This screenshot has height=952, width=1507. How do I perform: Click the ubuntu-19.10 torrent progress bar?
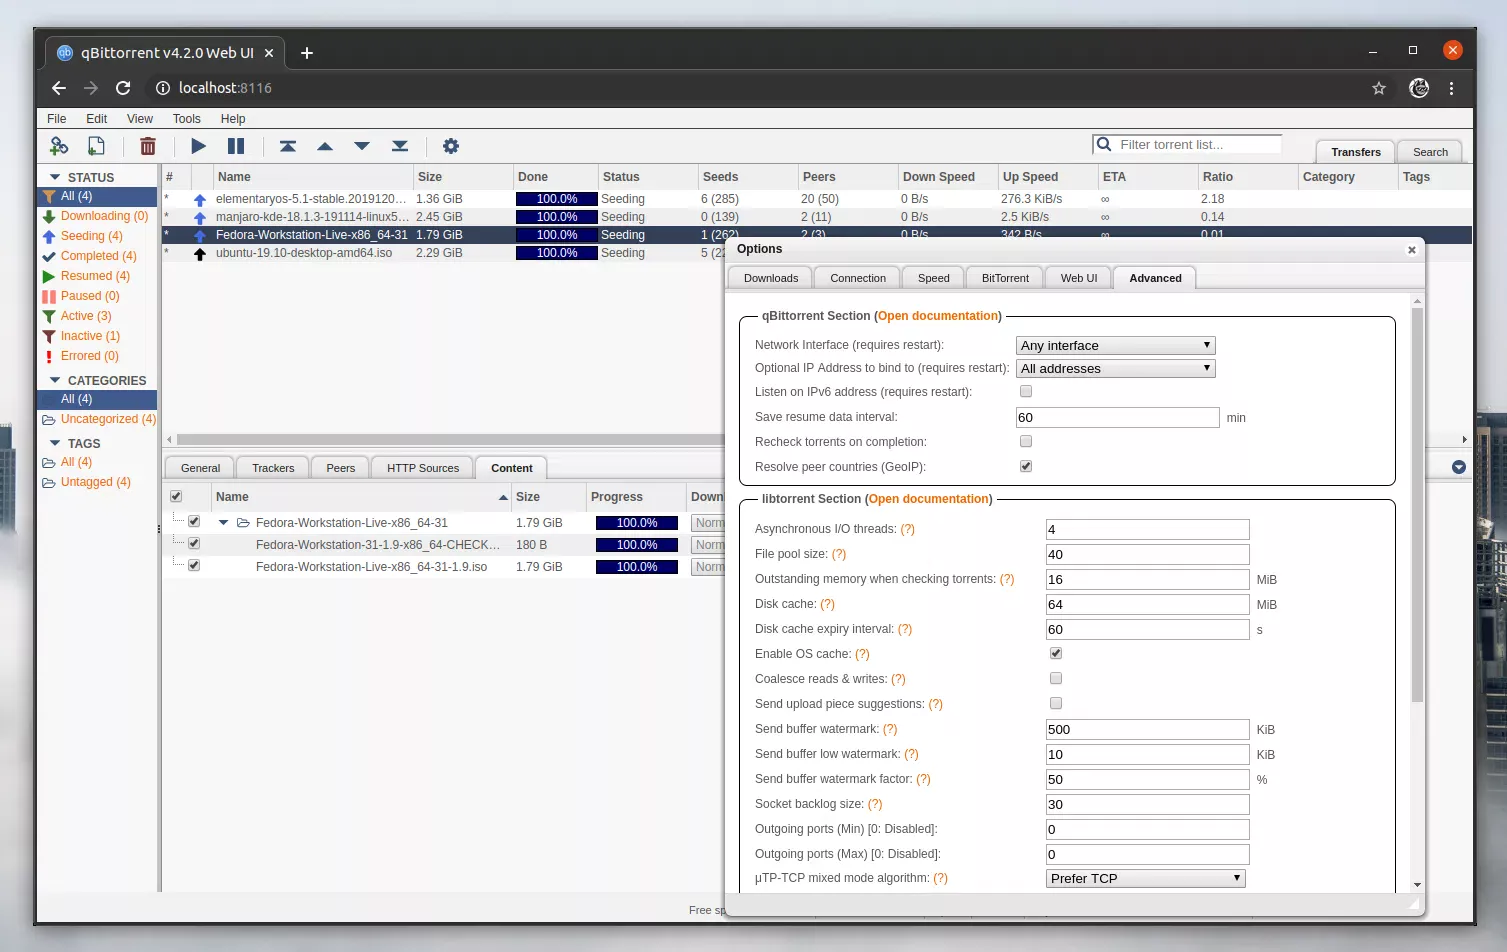556,253
